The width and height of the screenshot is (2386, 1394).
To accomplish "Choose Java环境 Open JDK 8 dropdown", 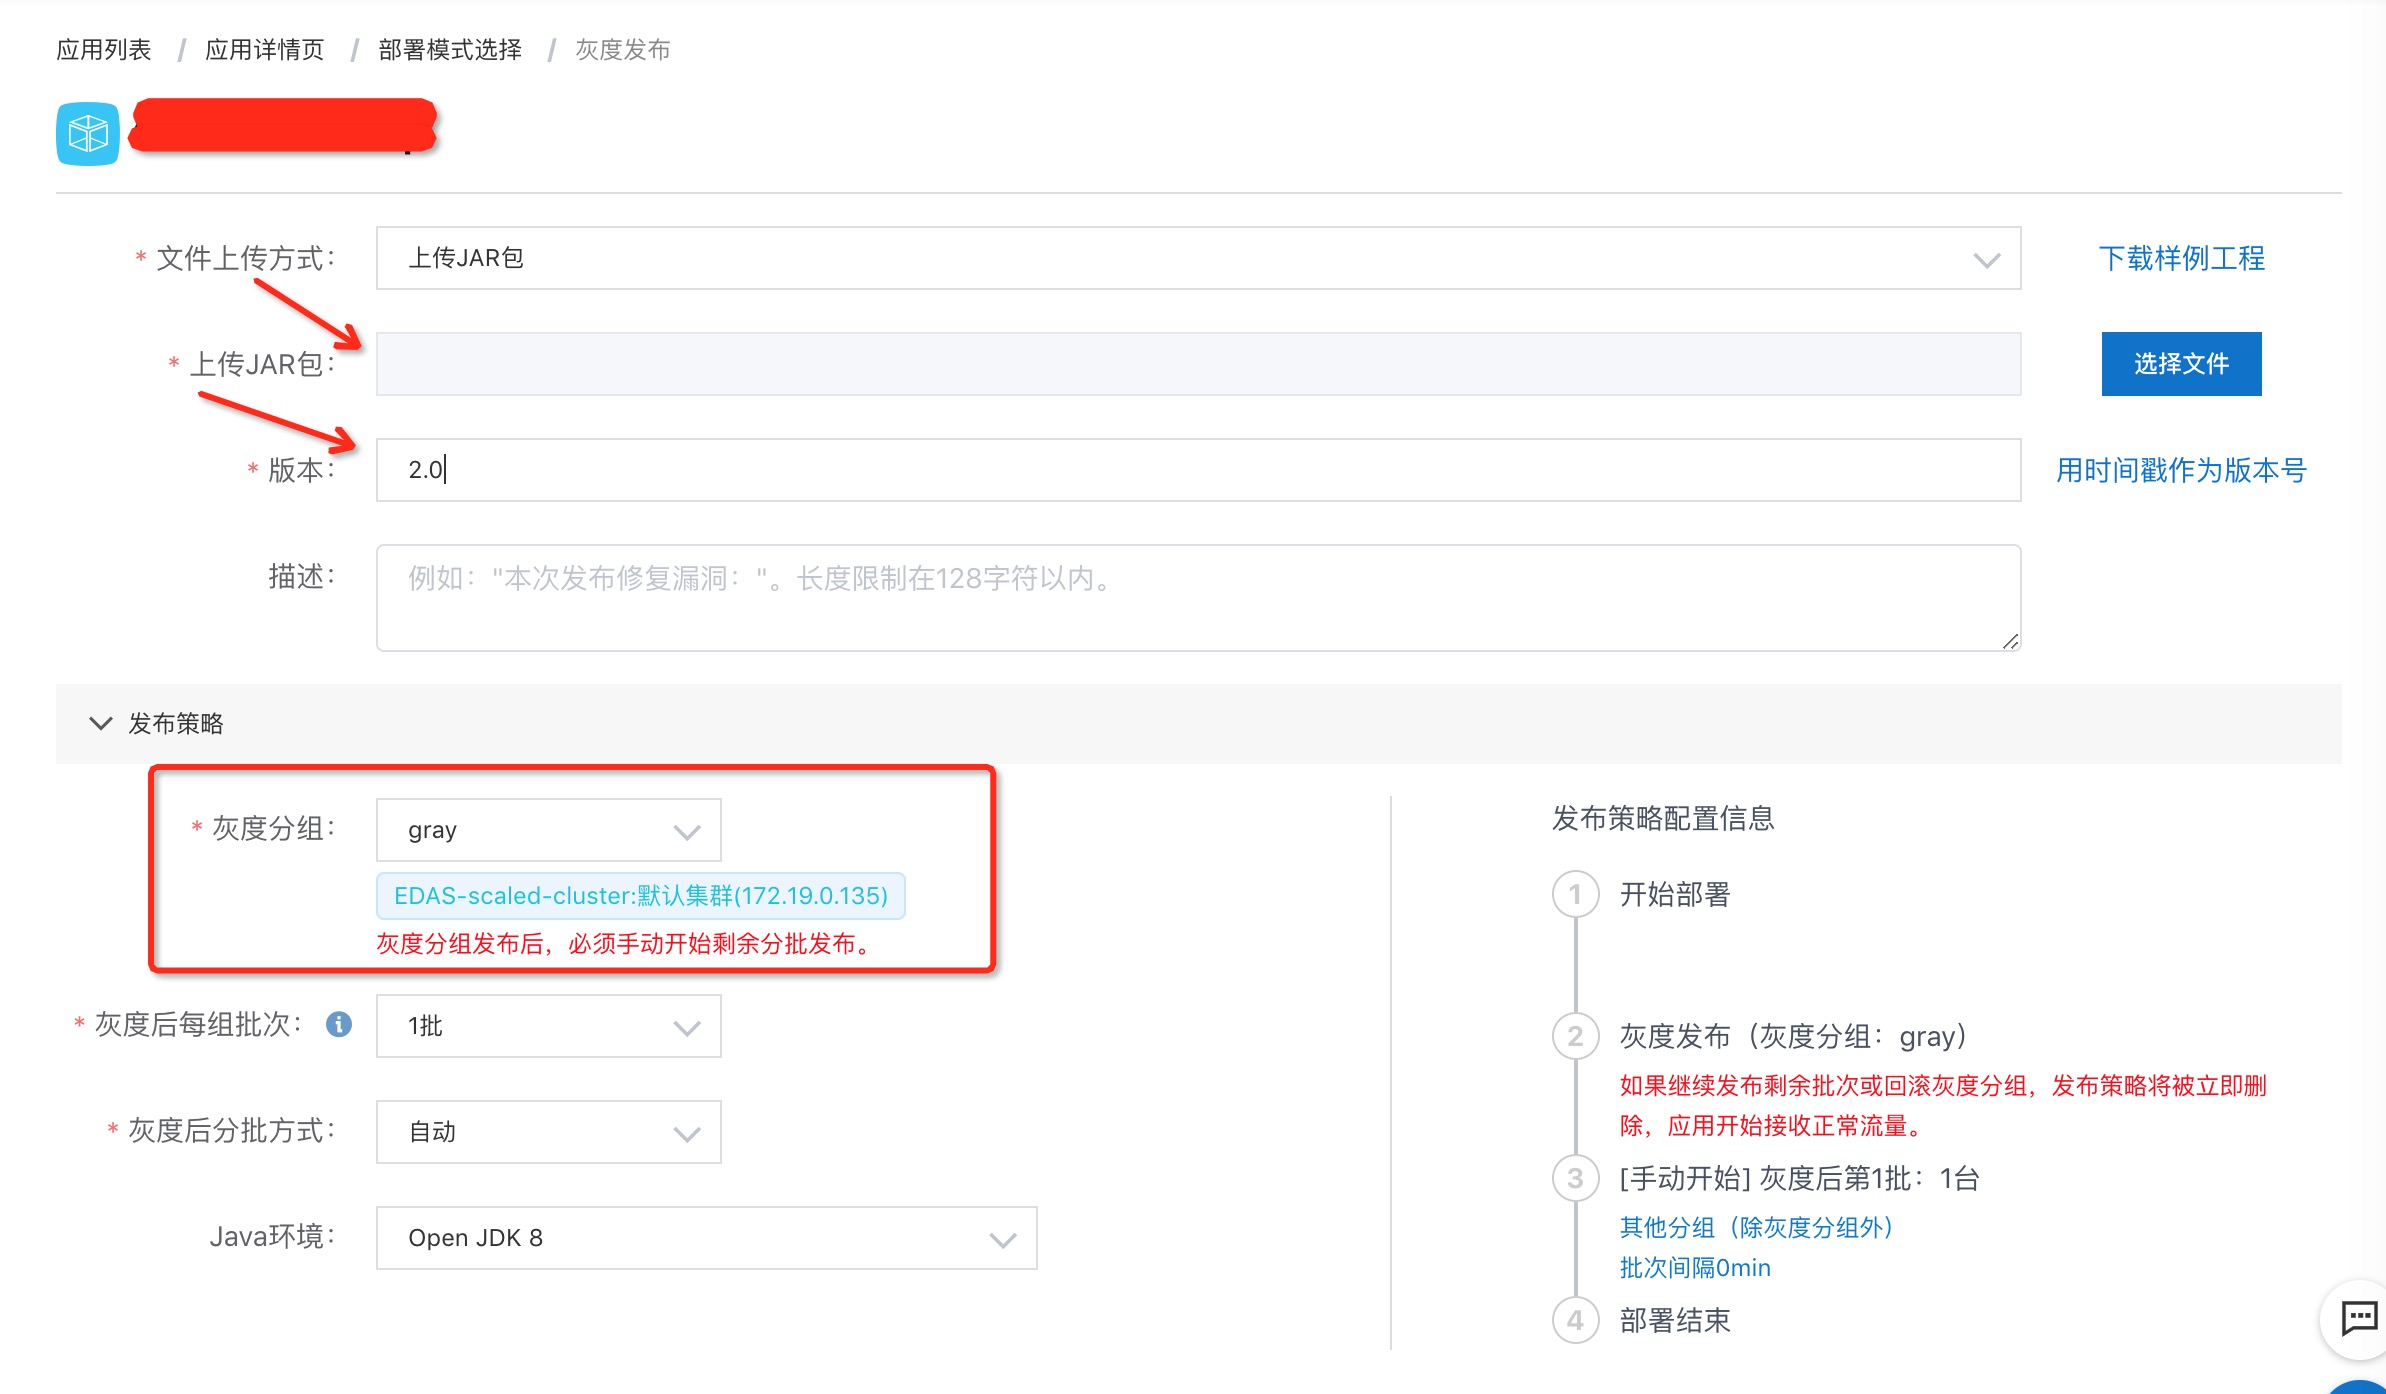I will [706, 1238].
